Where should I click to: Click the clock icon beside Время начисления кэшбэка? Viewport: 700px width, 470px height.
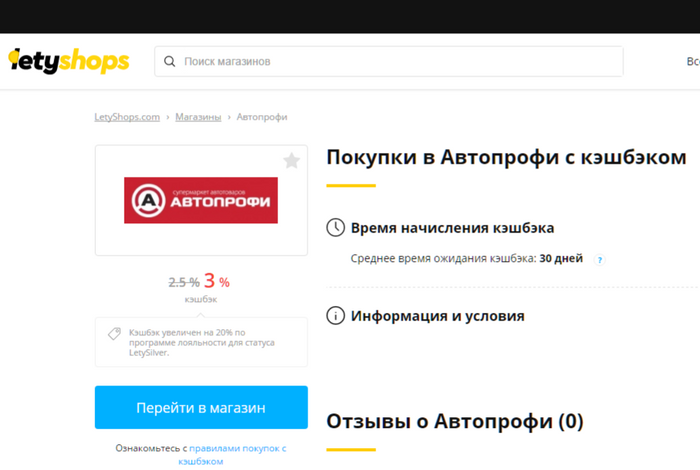[335, 228]
